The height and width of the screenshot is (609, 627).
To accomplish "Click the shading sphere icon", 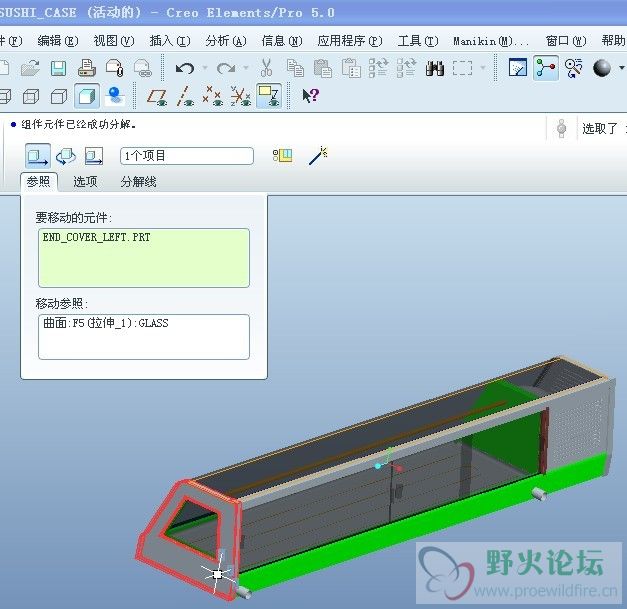I will coord(602,68).
